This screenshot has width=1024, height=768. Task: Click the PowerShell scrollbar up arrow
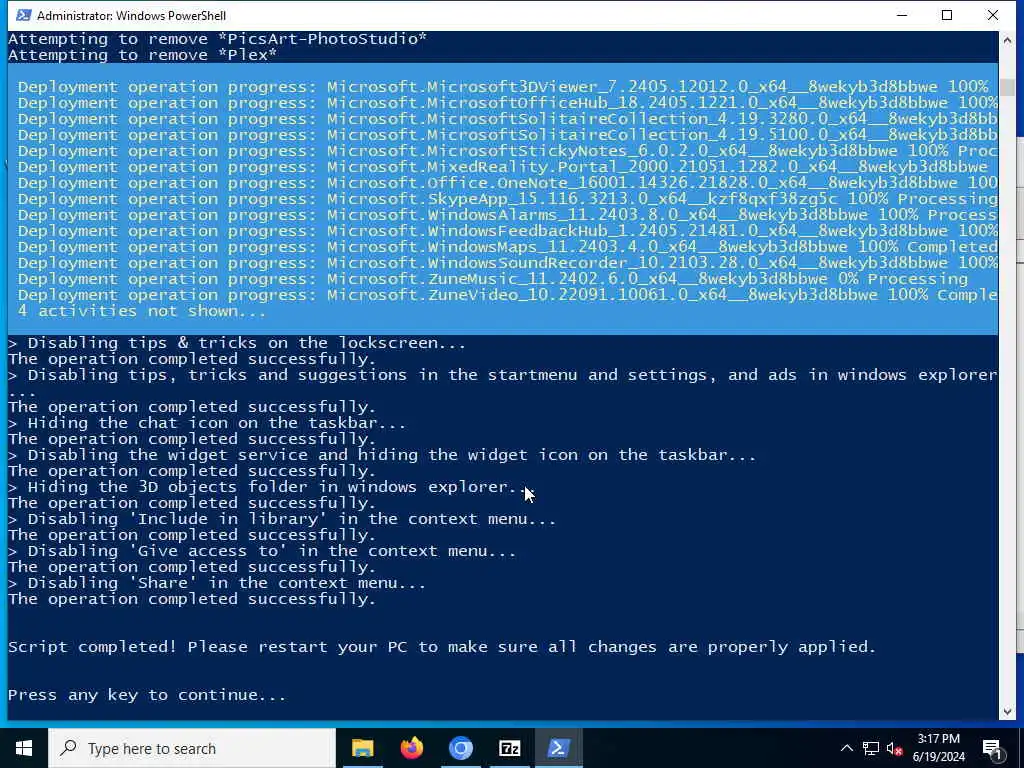tap(1006, 40)
